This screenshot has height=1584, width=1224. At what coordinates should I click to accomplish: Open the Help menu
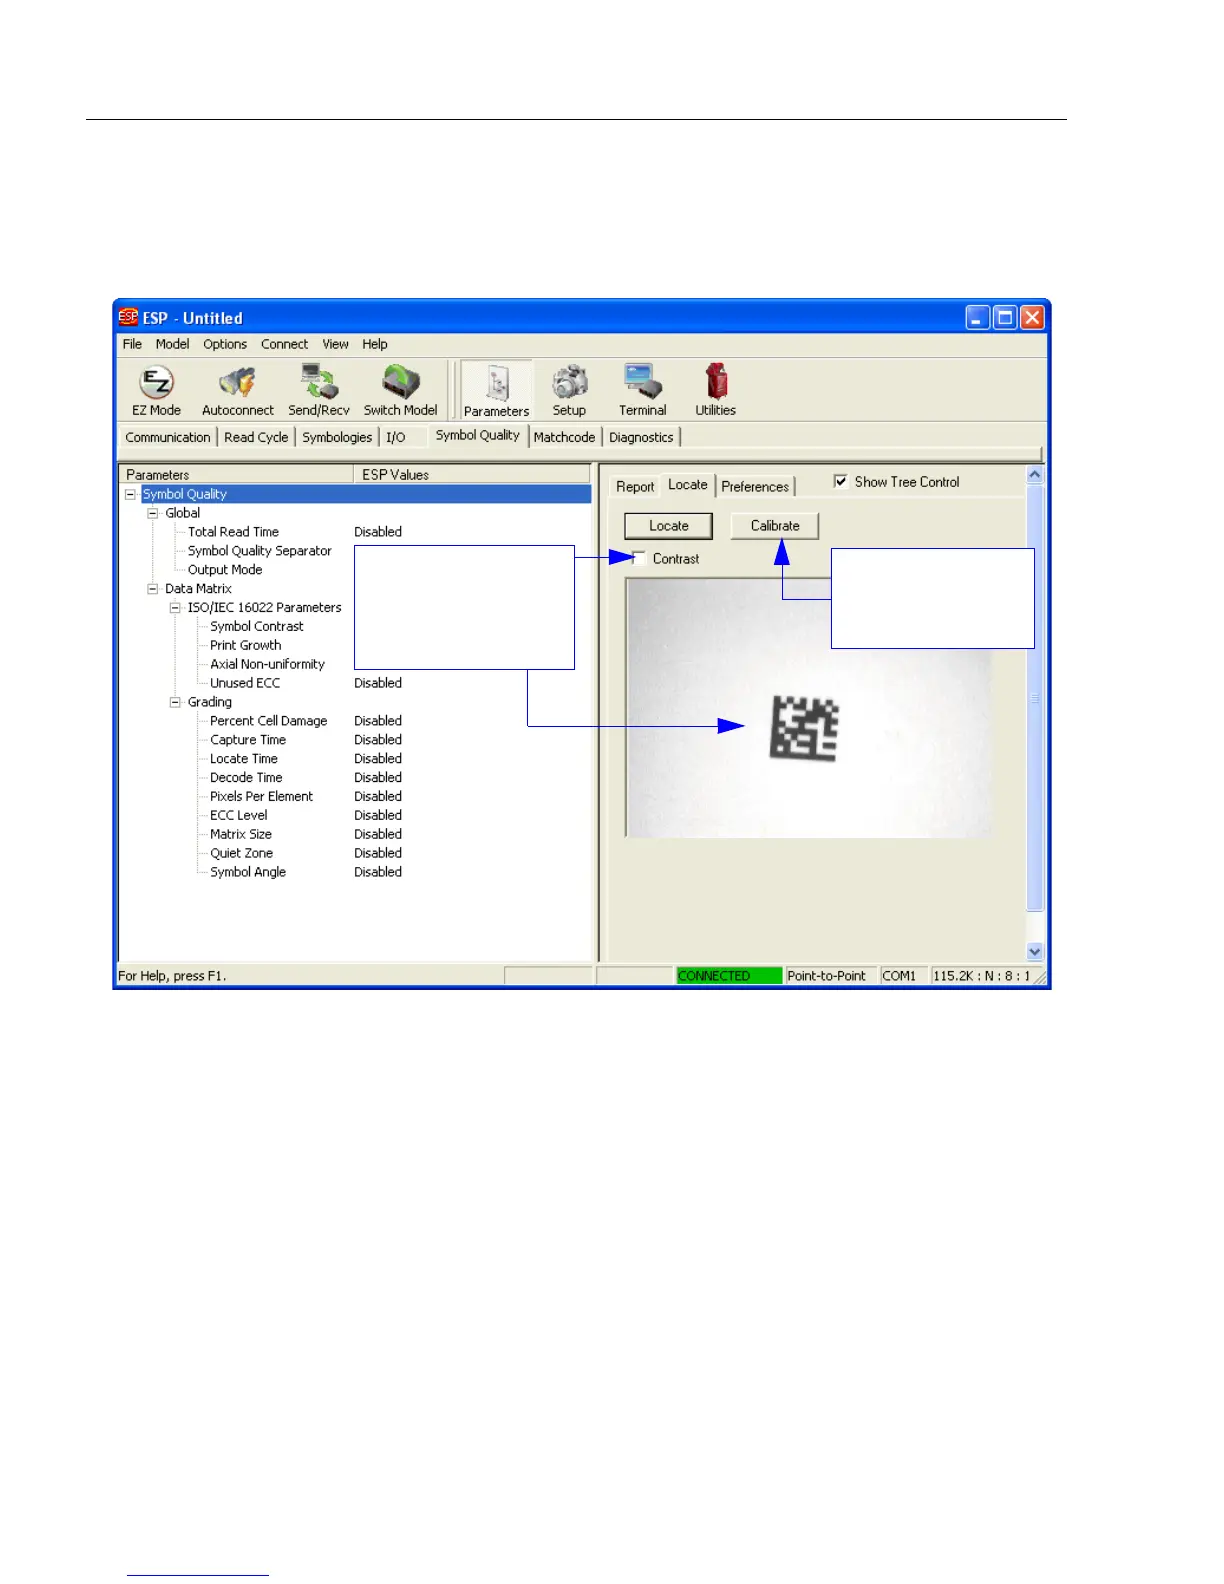coord(375,344)
